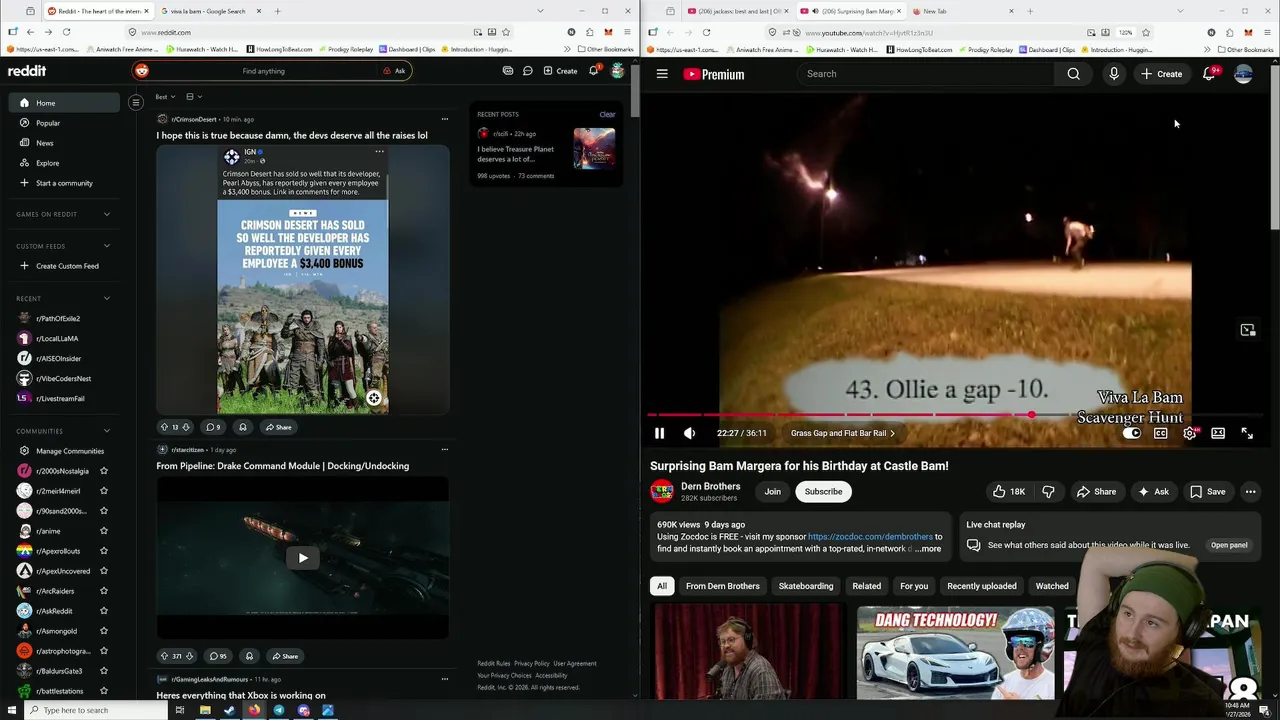Ask about the YouTube video
The image size is (1280, 720).
pyautogui.click(x=1152, y=491)
